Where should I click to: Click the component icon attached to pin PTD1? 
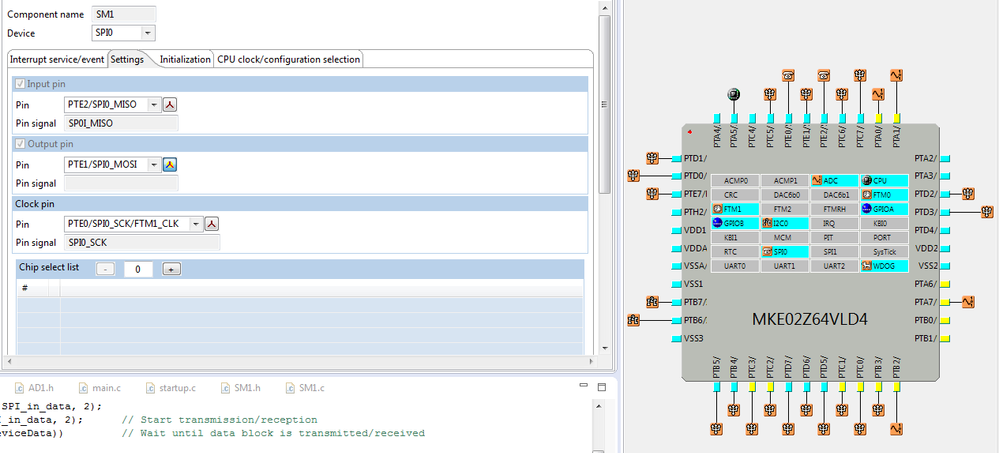tap(652, 157)
